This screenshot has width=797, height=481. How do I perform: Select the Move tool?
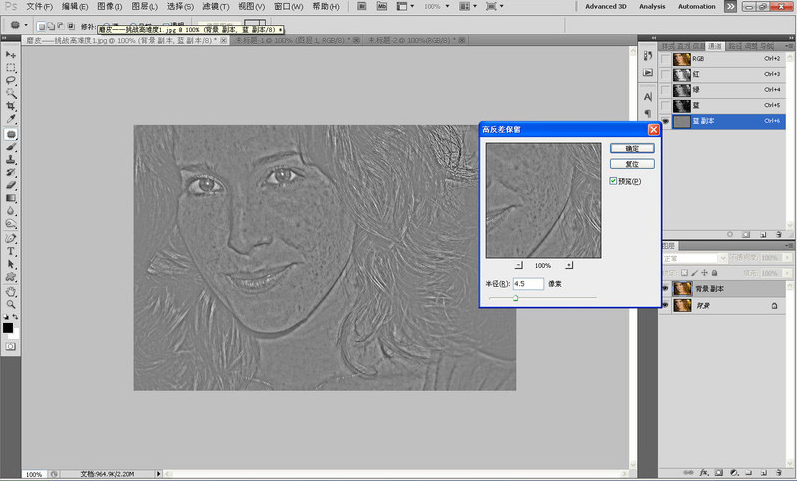(x=11, y=54)
